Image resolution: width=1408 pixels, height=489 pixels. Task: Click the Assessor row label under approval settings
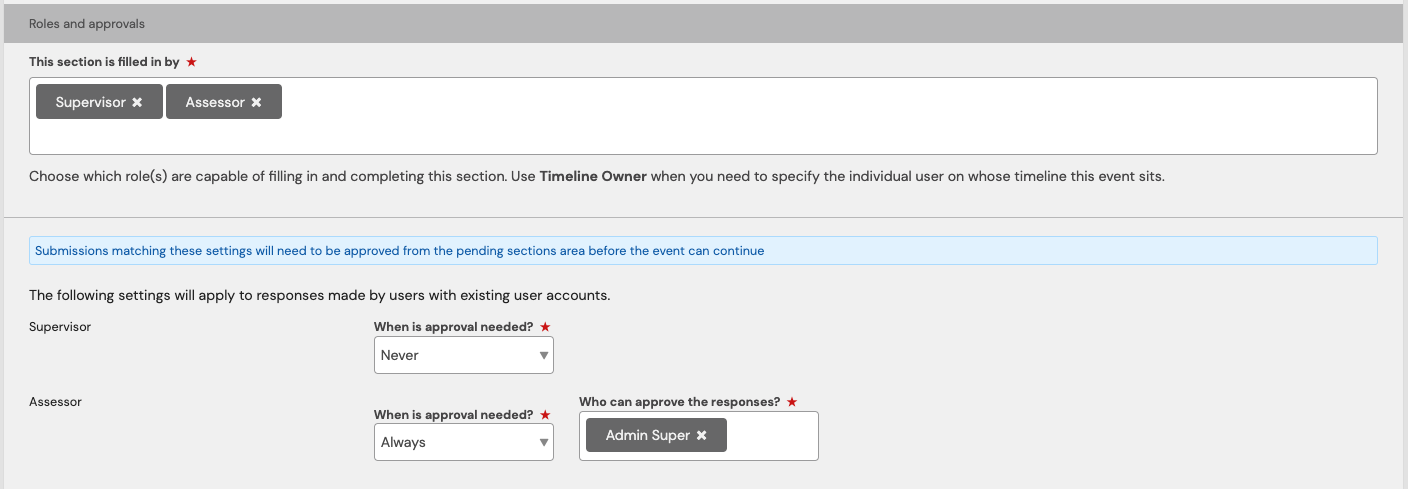[x=55, y=402]
